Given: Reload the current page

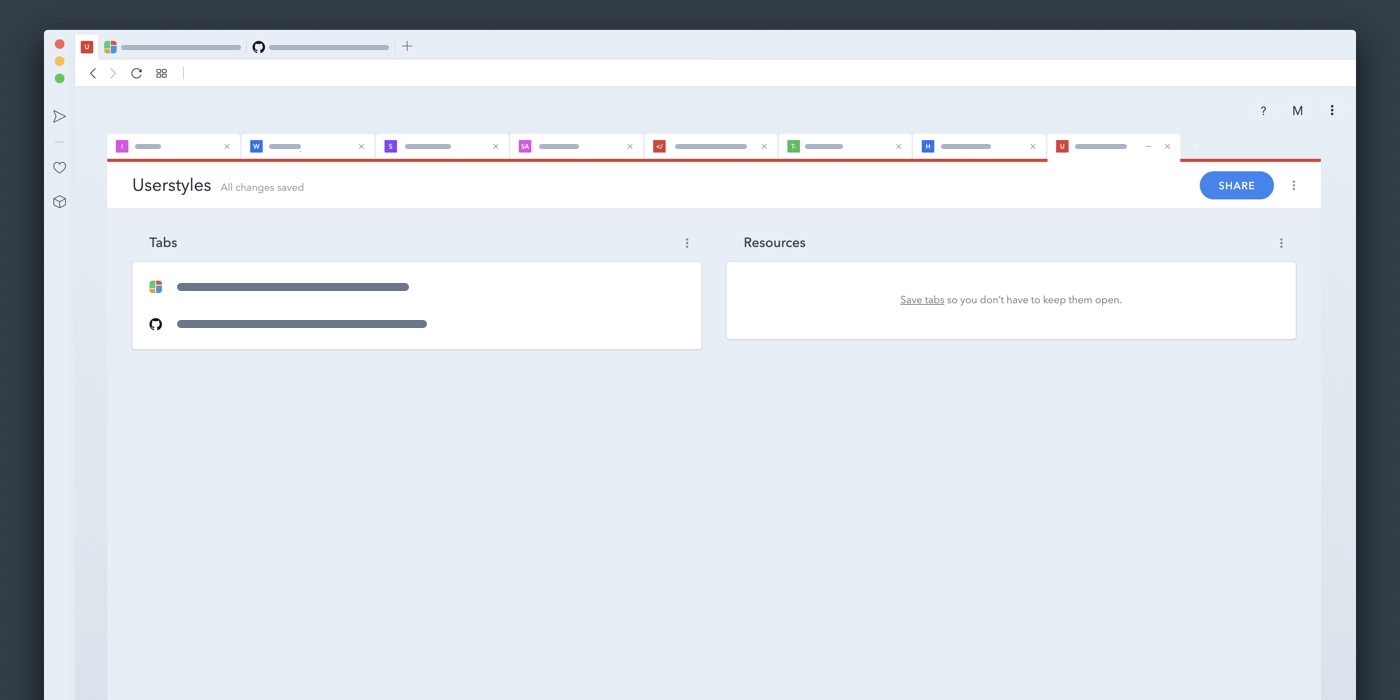Looking at the screenshot, I should (136, 73).
